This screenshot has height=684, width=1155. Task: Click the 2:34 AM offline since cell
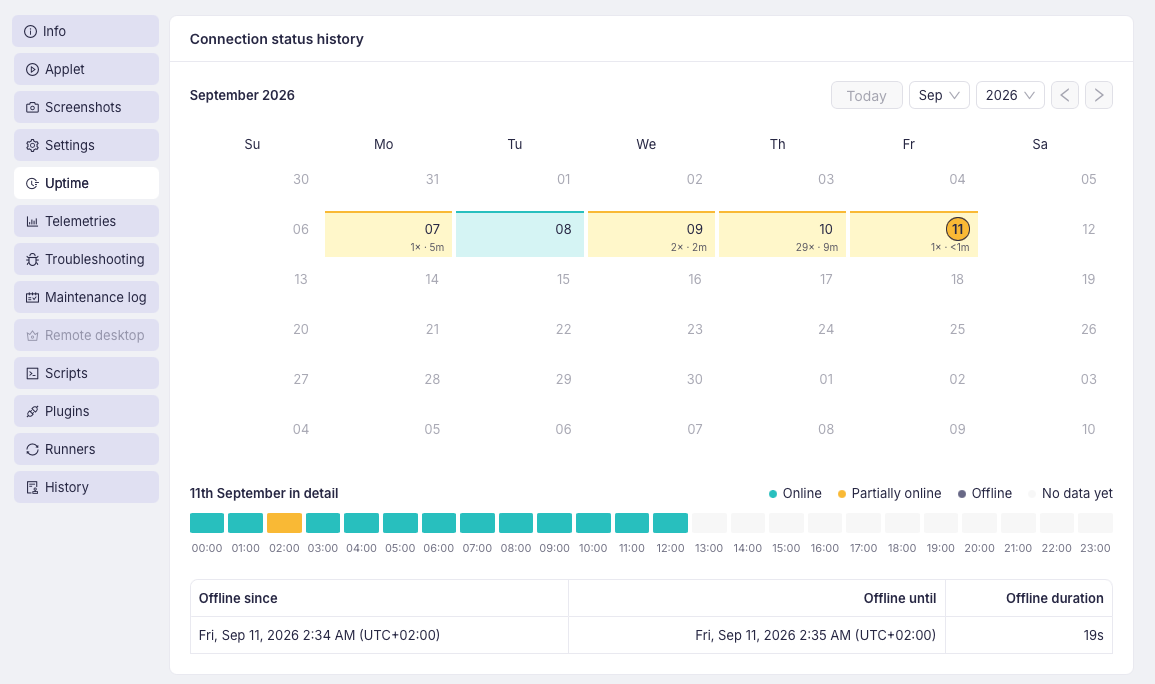click(x=379, y=635)
